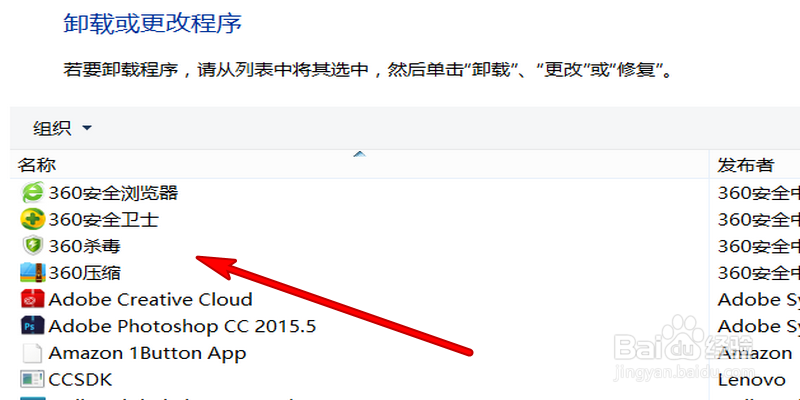The image size is (800, 400).
Task: Click the CCSDK program icon
Action: (x=33, y=379)
